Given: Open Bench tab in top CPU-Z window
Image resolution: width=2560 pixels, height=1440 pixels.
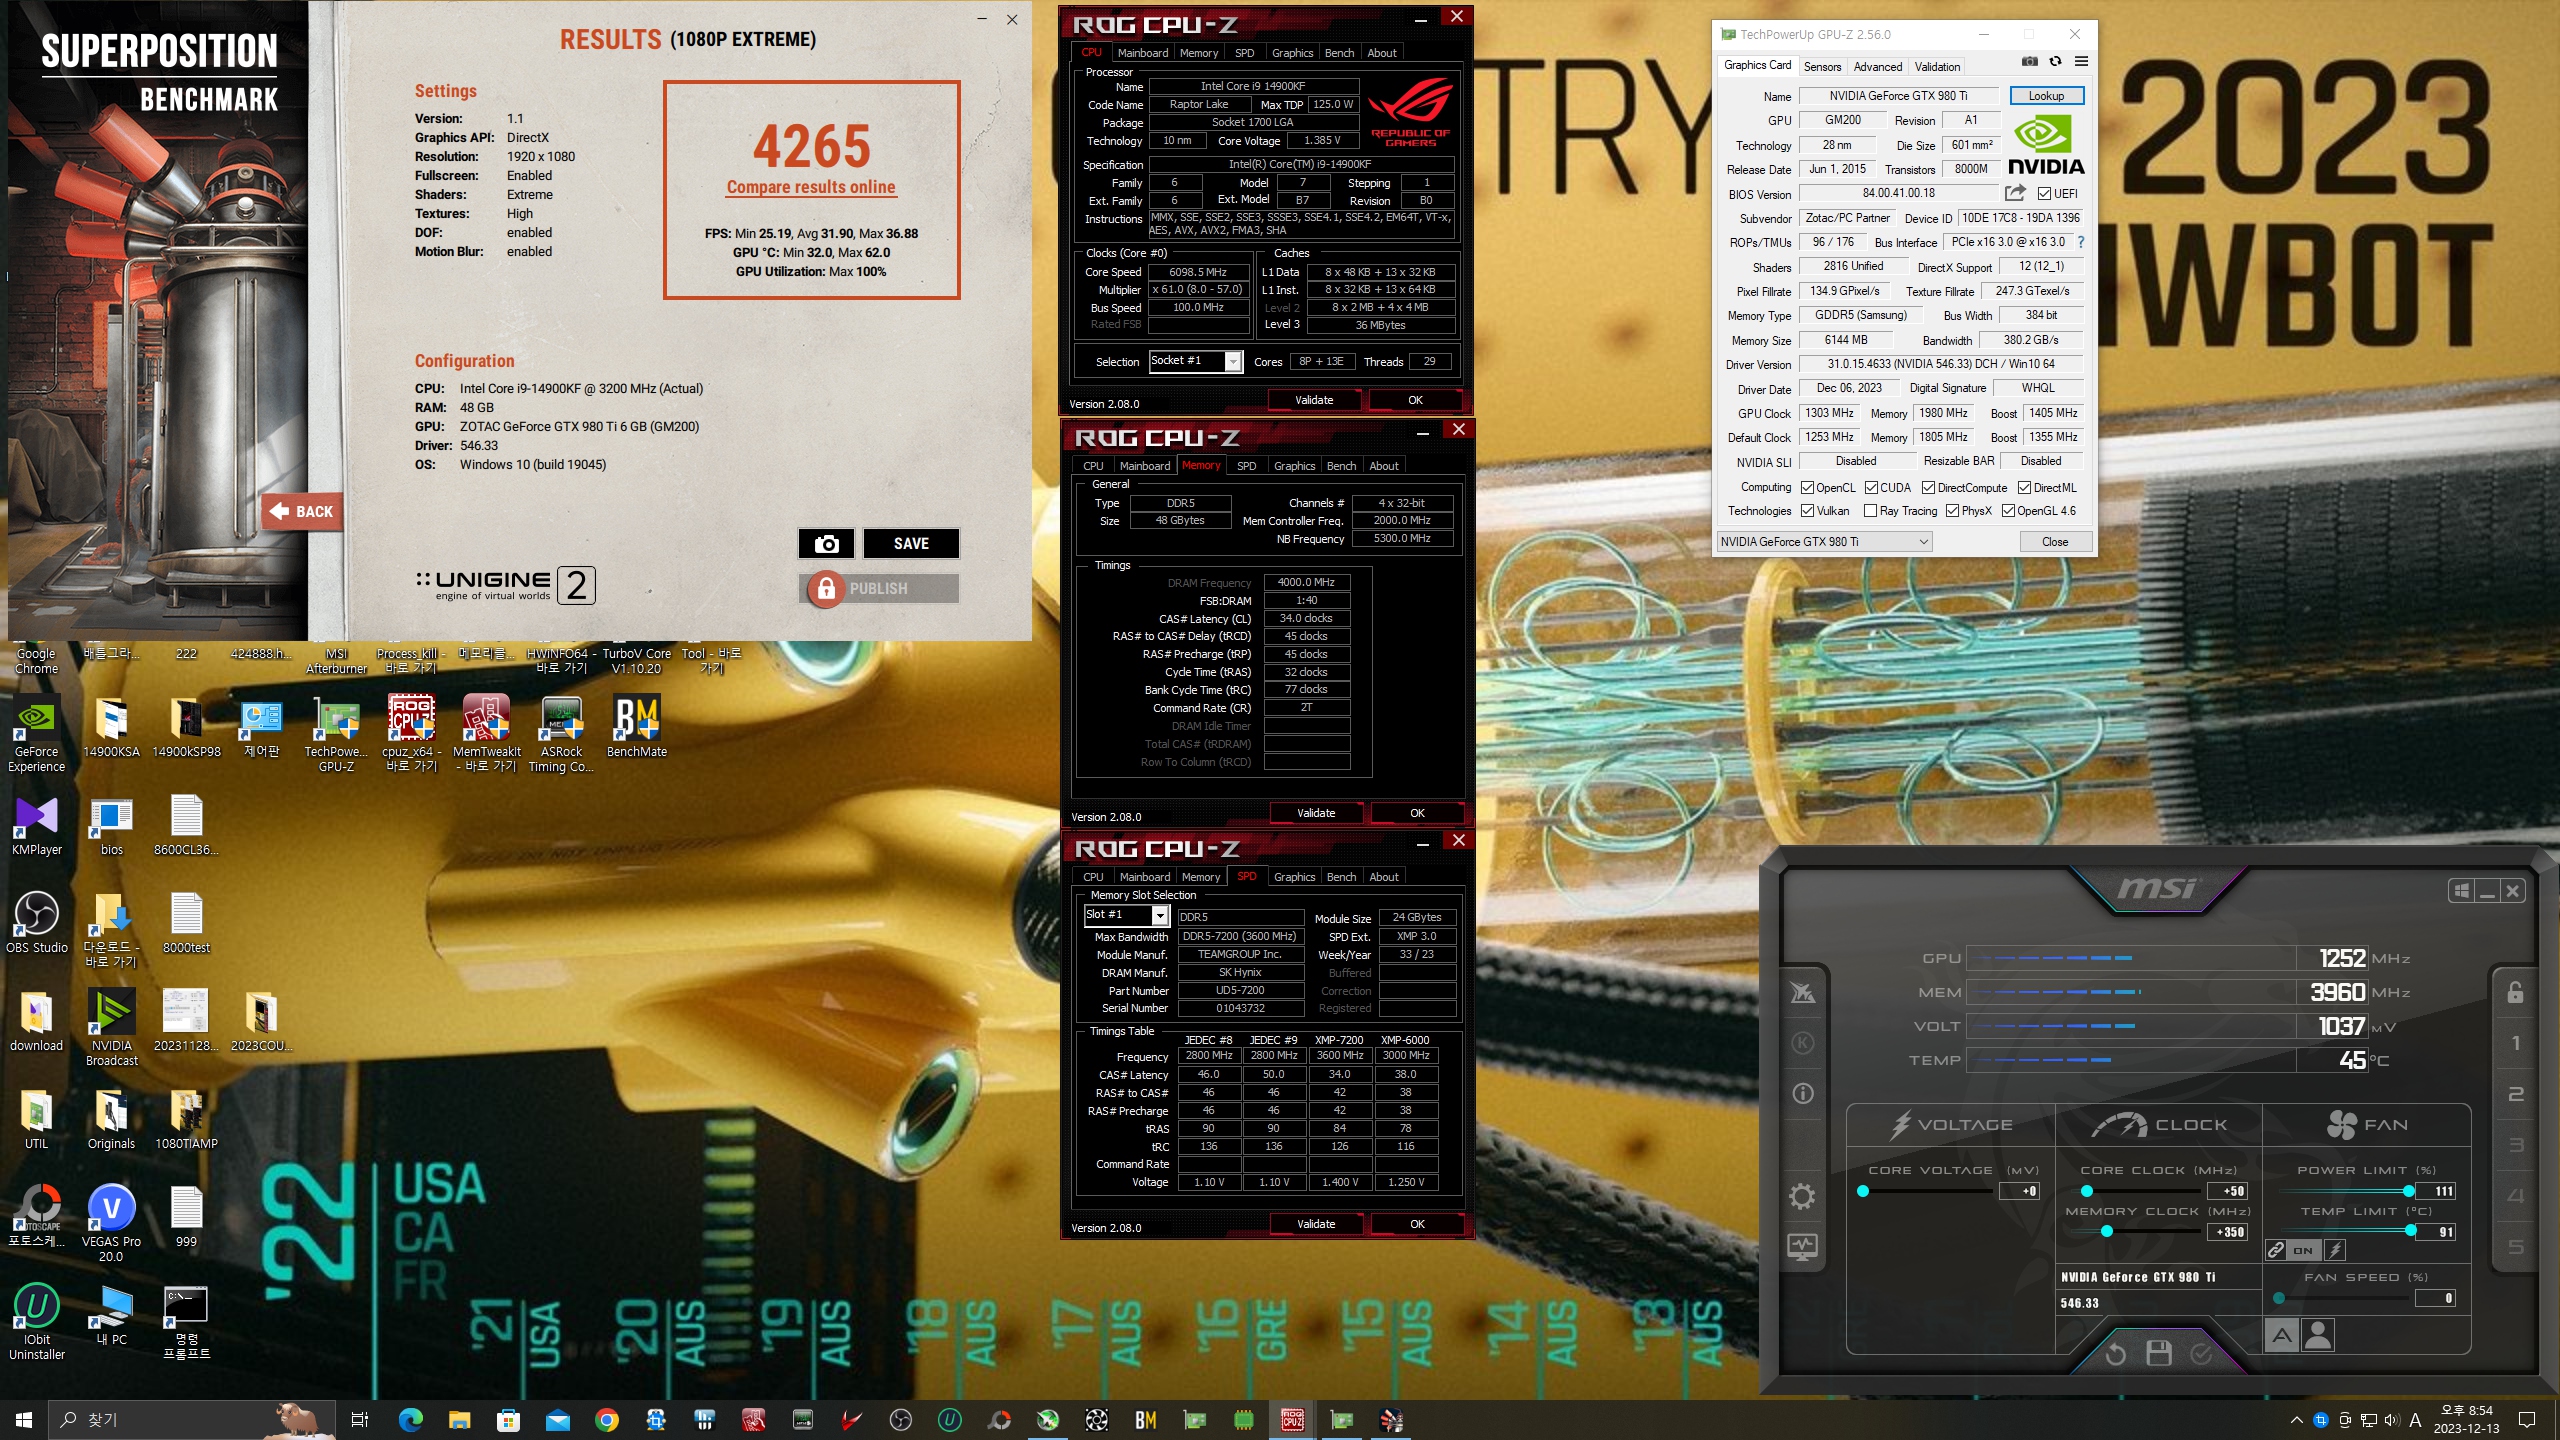Looking at the screenshot, I should [x=1339, y=53].
